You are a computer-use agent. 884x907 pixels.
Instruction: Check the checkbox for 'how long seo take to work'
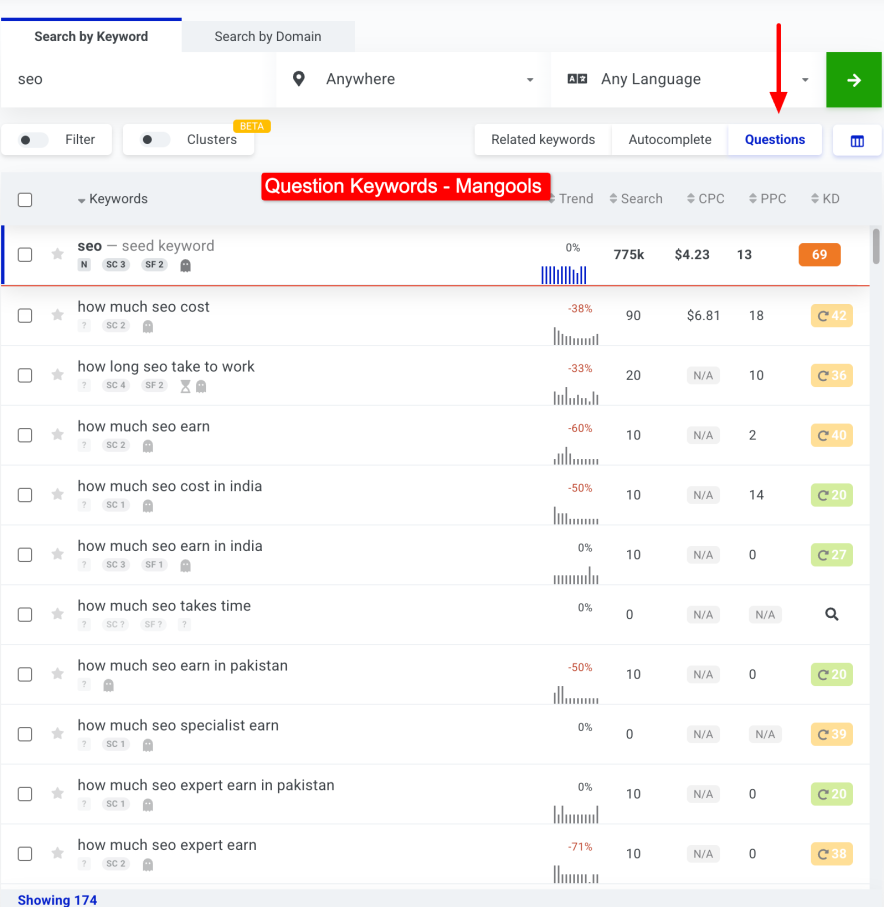click(x=25, y=375)
